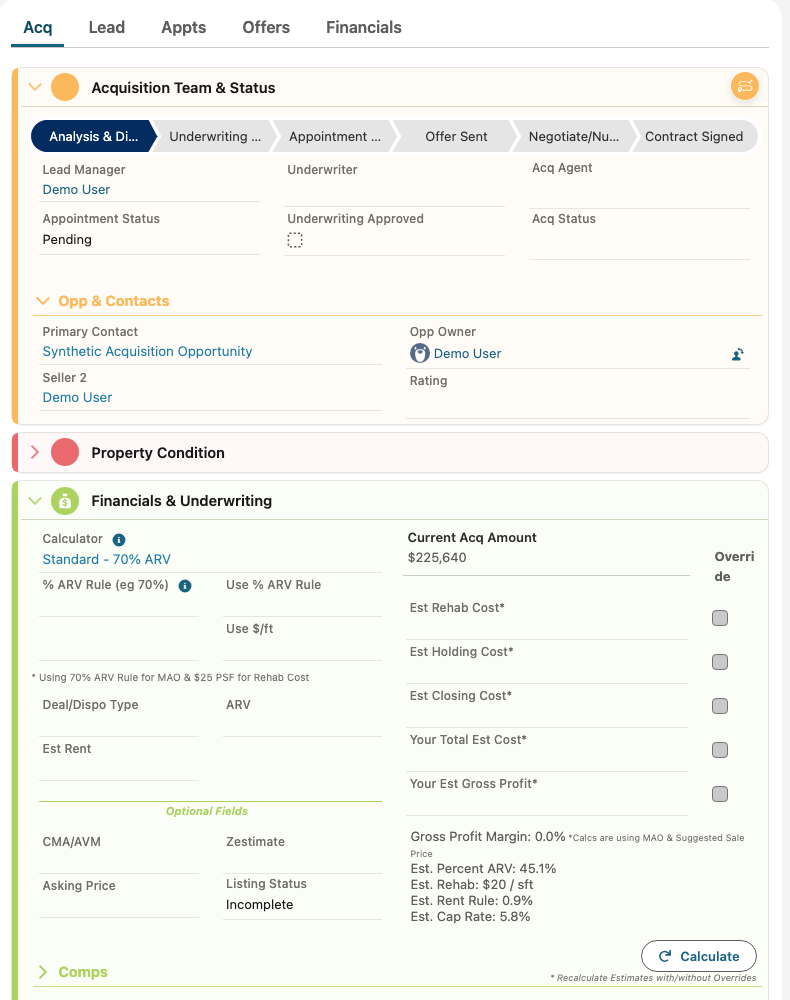Select the Analysis & Di... stage
The width and height of the screenshot is (790, 1000).
coord(94,136)
